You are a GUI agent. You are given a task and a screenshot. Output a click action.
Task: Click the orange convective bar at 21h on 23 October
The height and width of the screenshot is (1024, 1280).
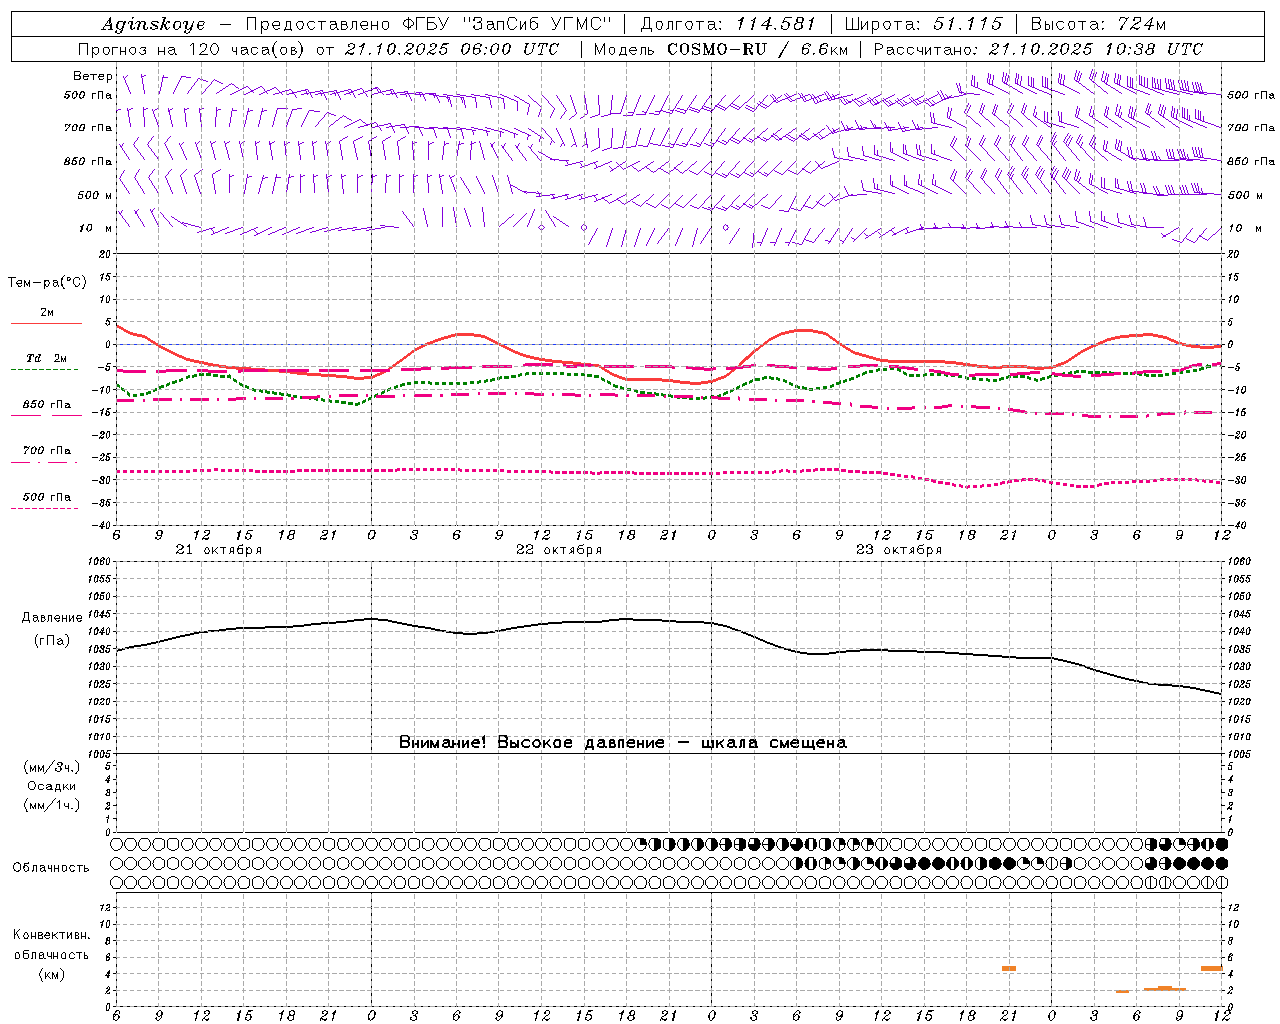pos(1009,968)
